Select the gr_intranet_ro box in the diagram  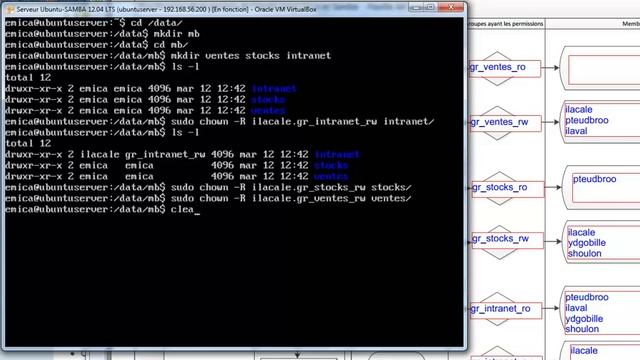point(506,310)
